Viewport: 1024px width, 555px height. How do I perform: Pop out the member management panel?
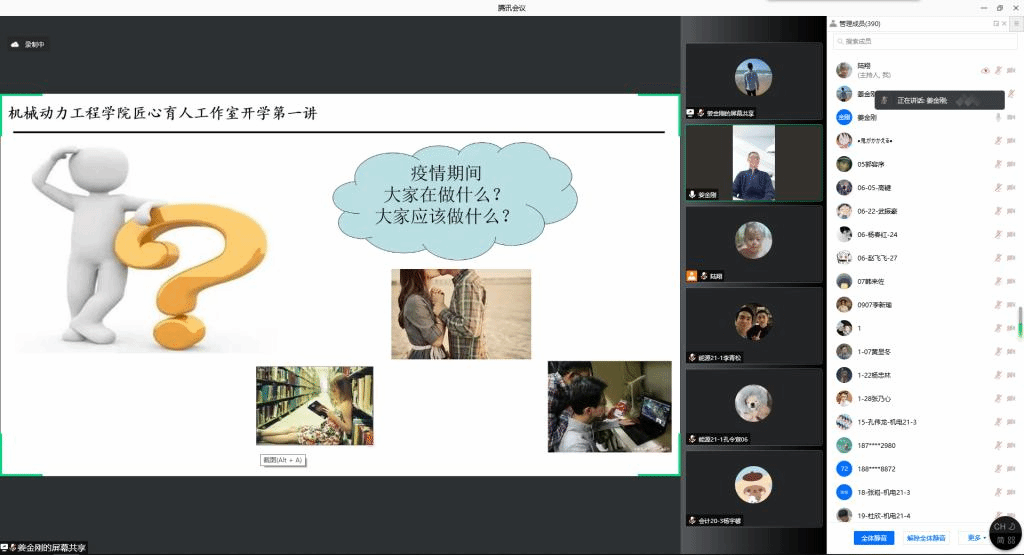click(x=995, y=23)
